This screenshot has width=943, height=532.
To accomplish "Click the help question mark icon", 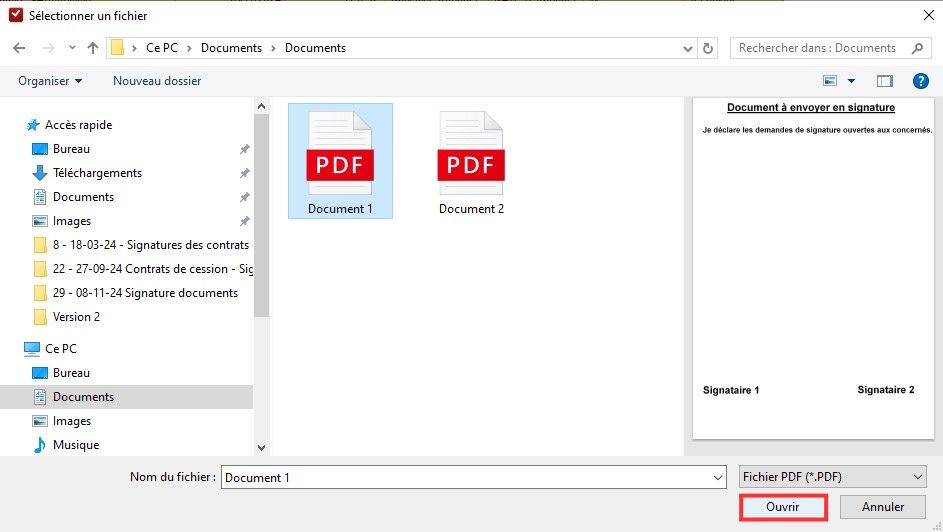I will (921, 81).
